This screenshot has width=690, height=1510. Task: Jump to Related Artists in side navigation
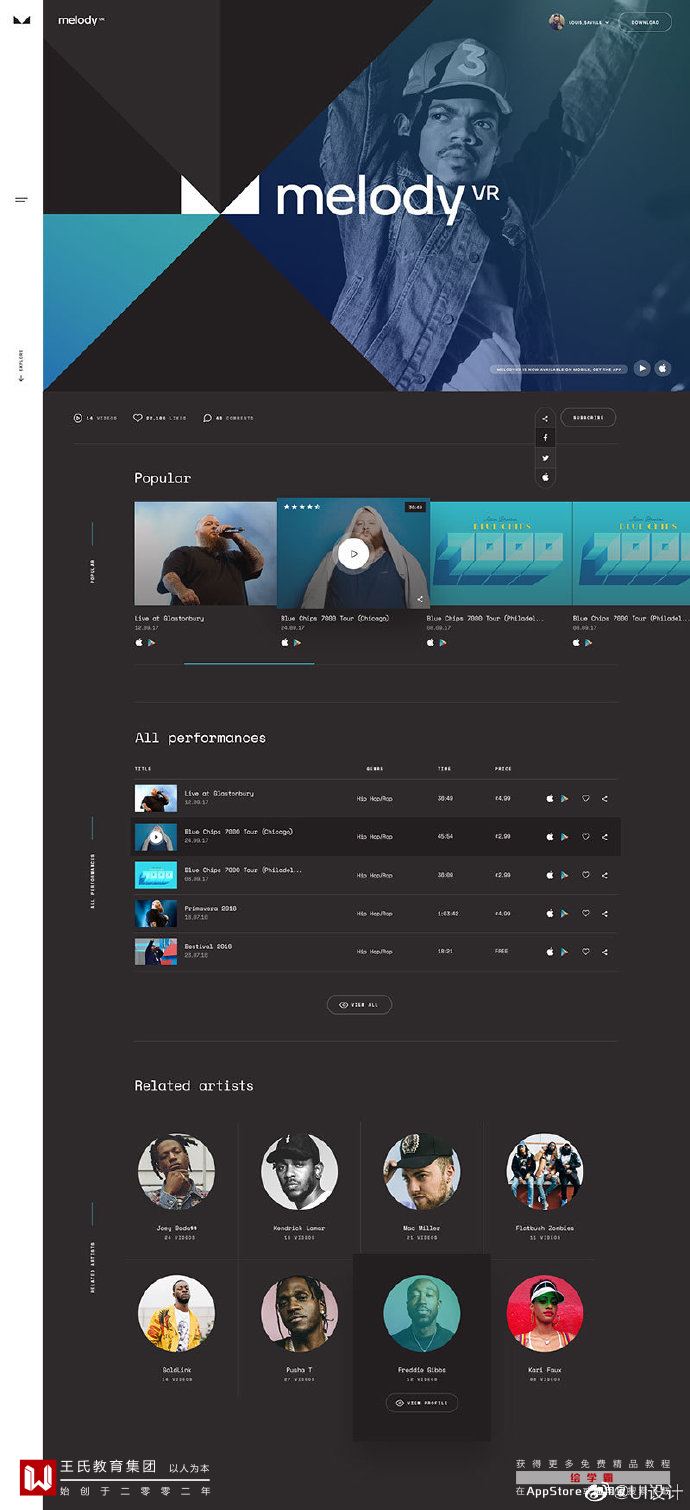[93, 1268]
